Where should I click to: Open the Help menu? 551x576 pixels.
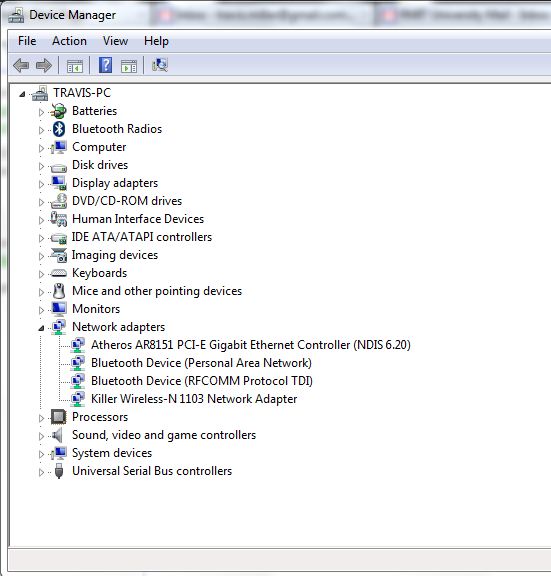coord(156,41)
